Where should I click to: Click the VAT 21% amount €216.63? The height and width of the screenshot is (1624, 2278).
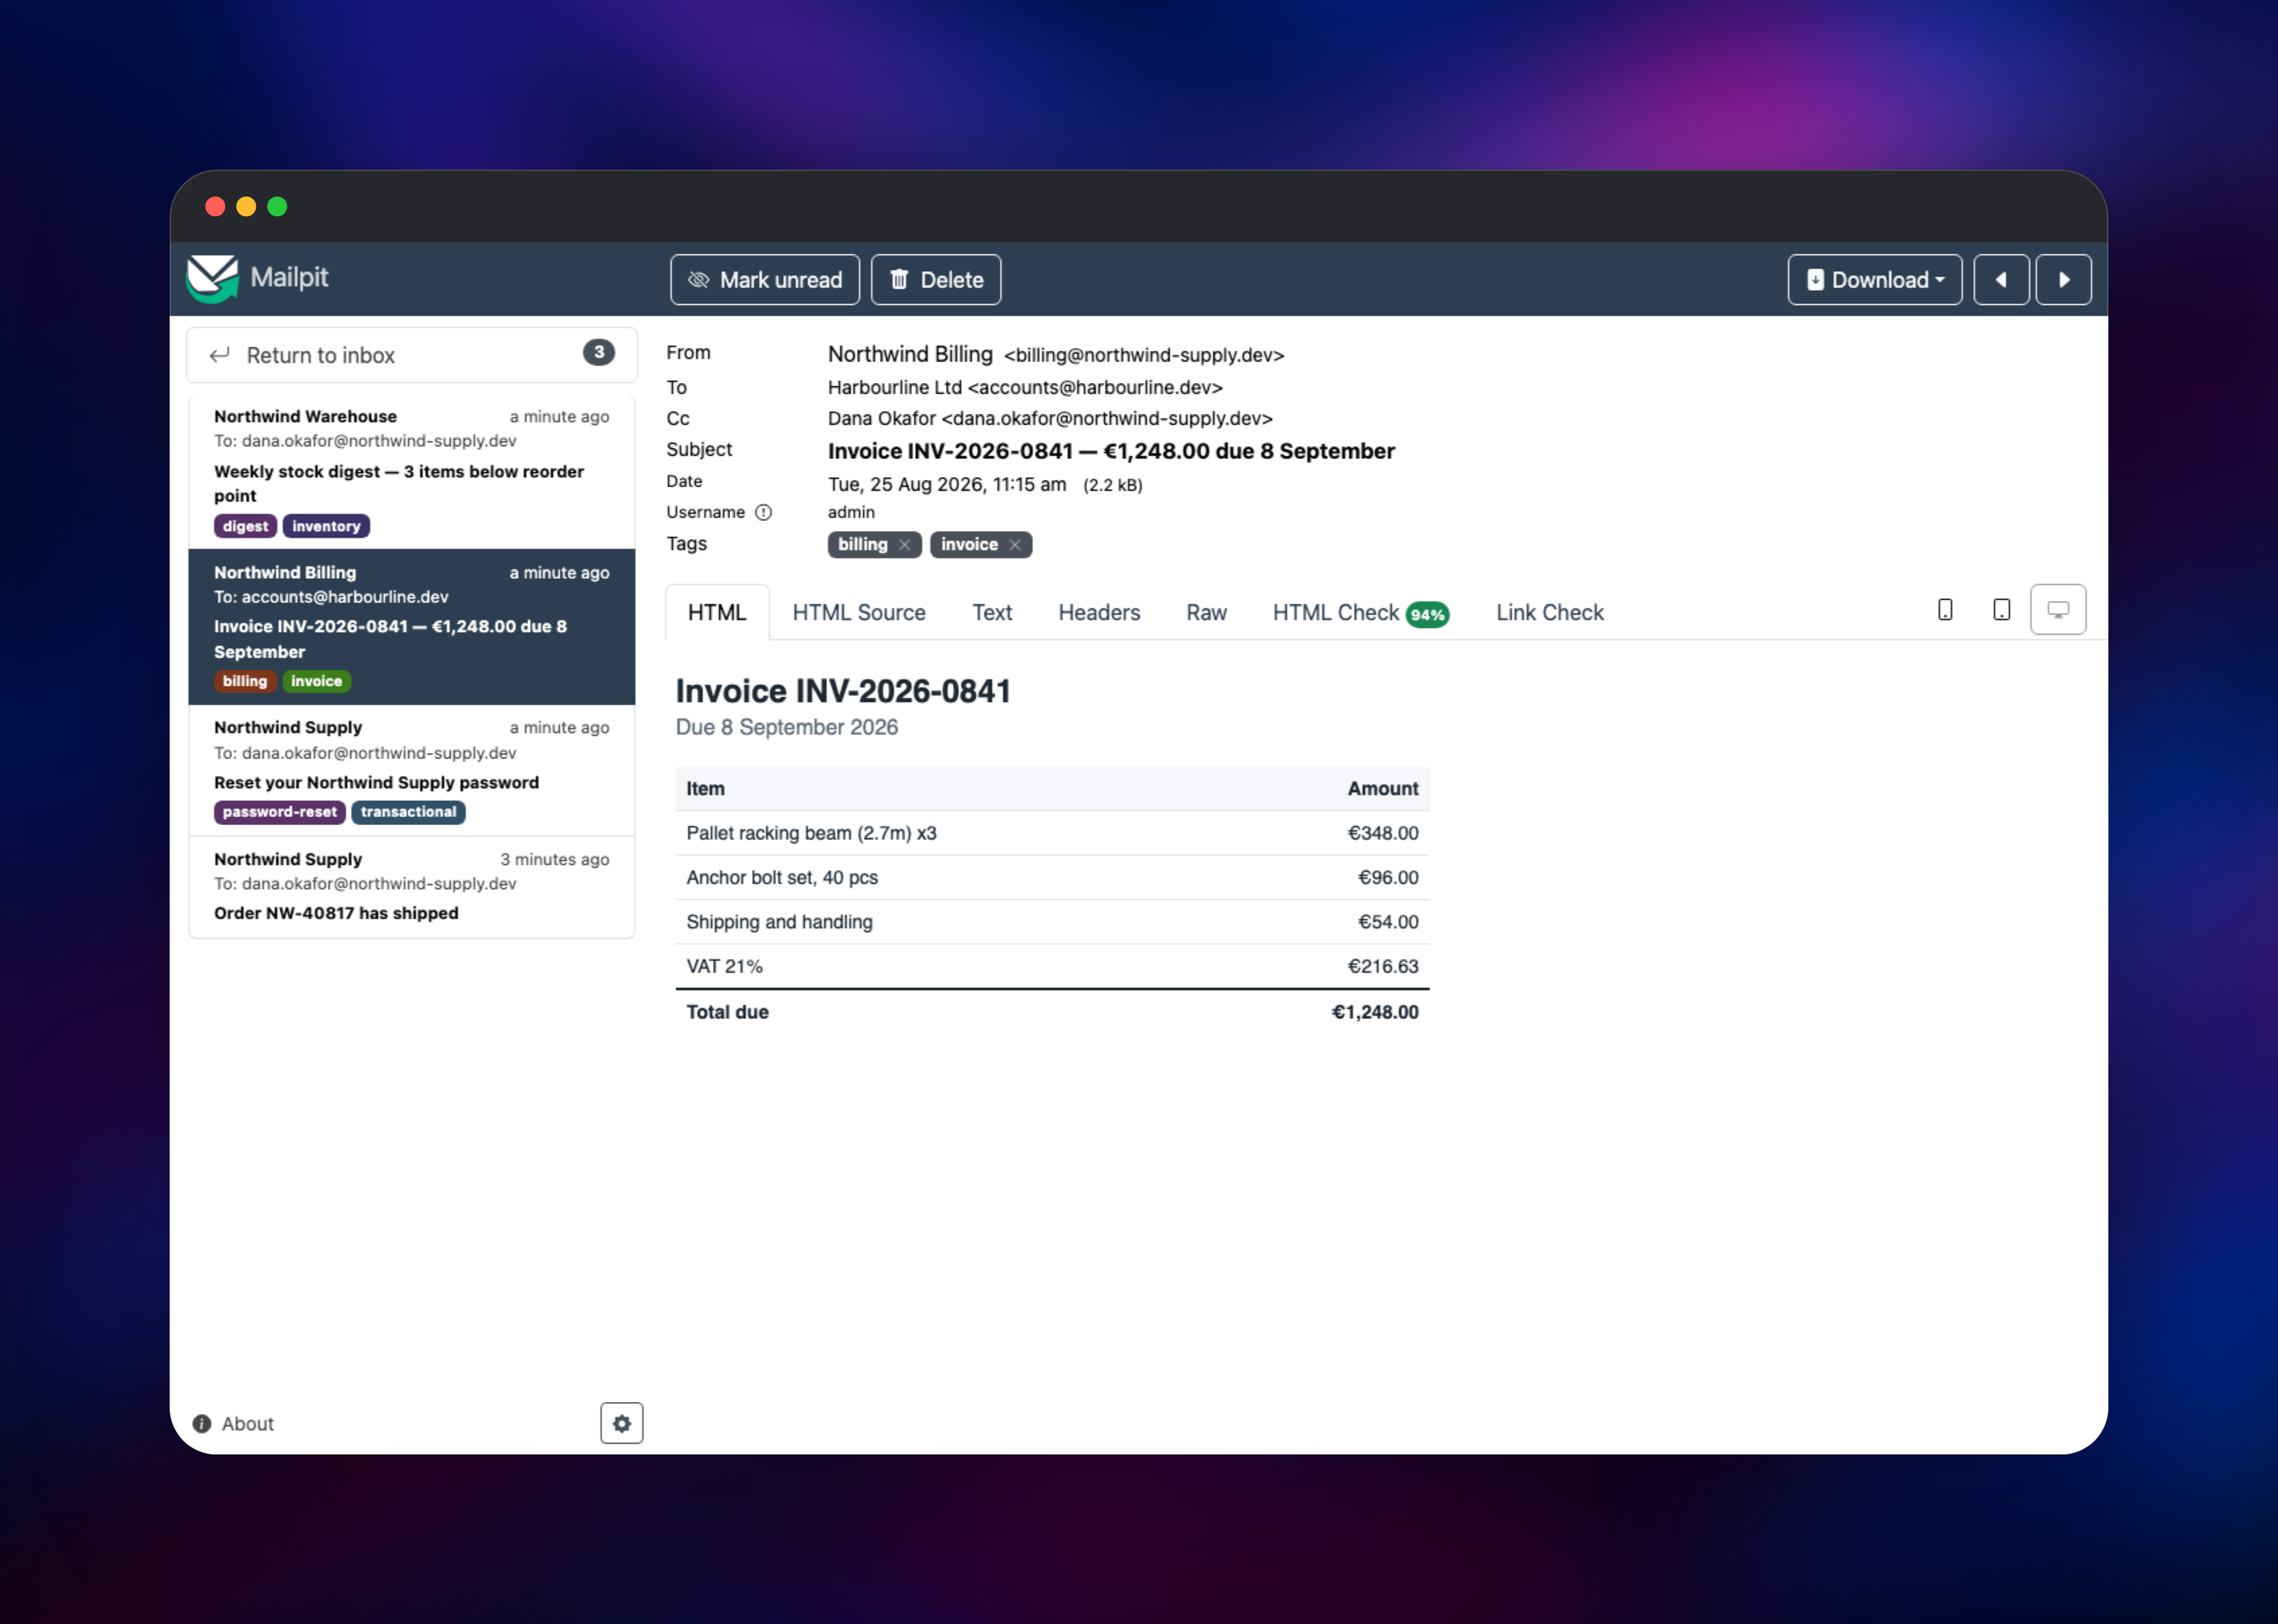(x=1383, y=966)
